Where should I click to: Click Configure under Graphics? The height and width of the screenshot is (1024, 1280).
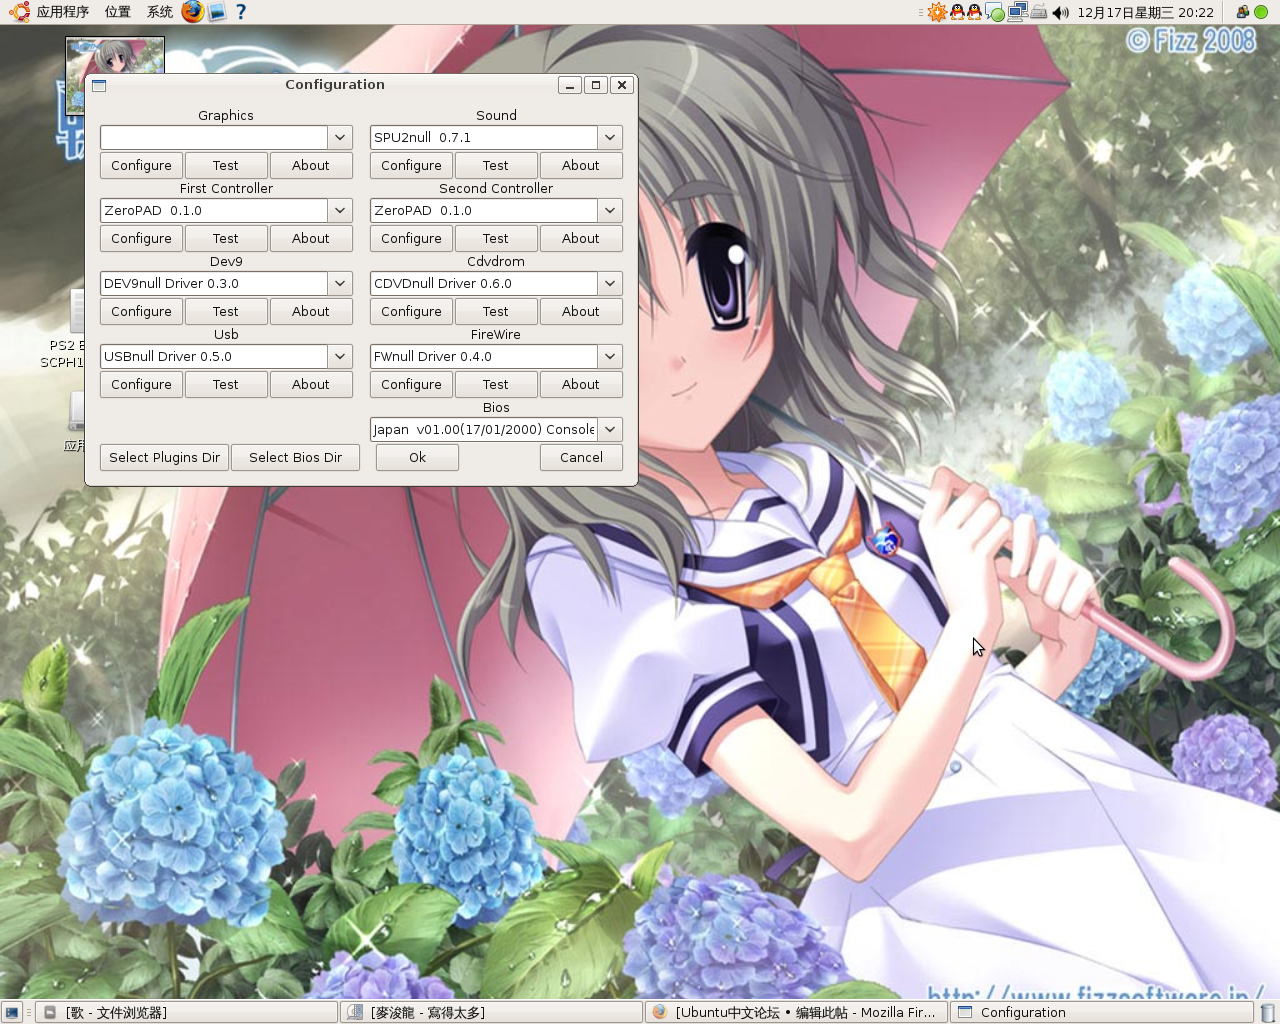(x=141, y=165)
